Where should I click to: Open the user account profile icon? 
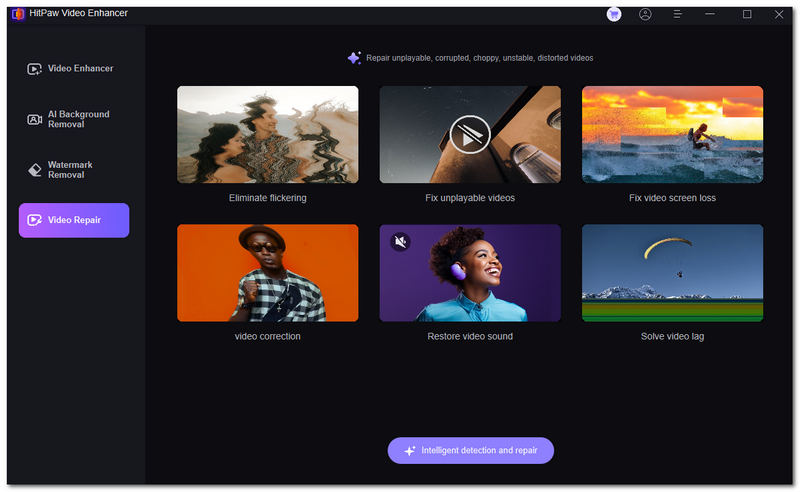click(645, 14)
